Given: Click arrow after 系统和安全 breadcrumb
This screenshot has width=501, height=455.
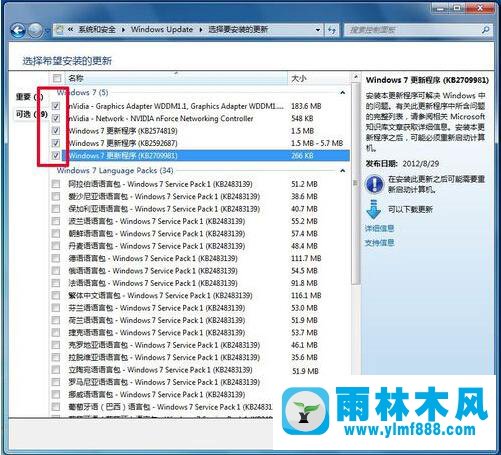Looking at the screenshot, I should [123, 30].
